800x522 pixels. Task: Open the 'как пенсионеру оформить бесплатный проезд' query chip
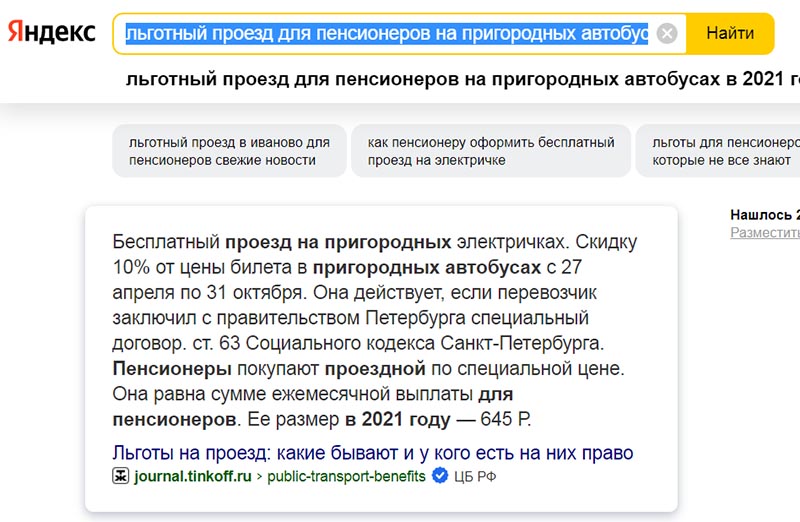491,151
